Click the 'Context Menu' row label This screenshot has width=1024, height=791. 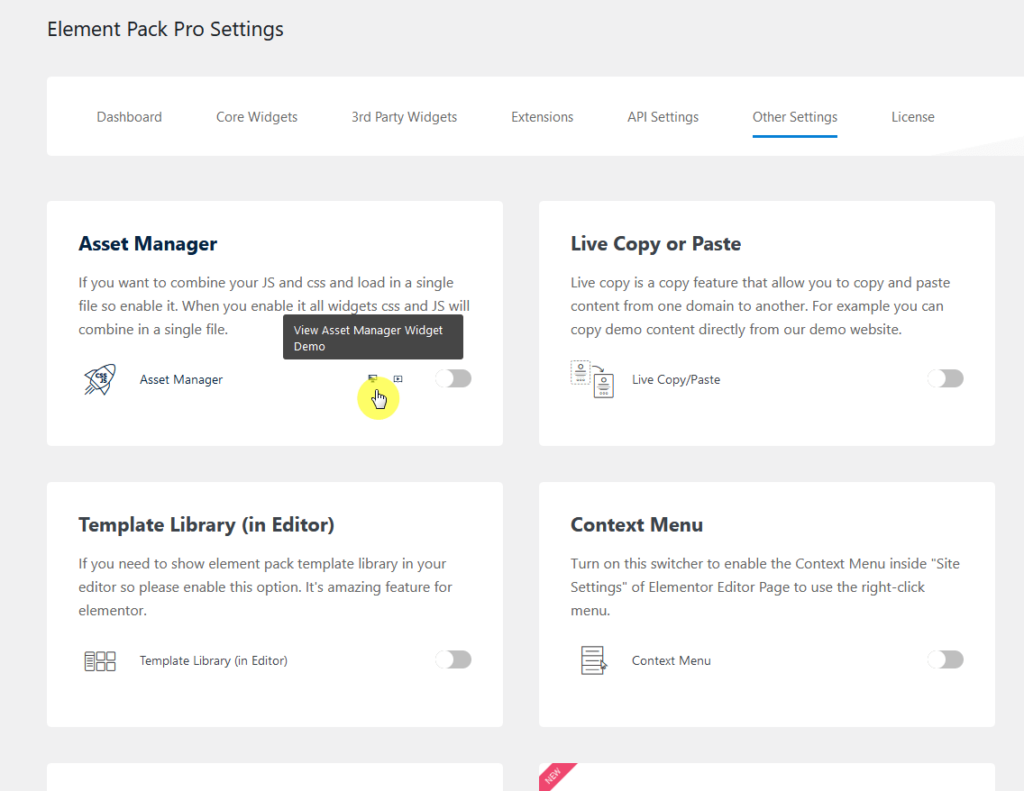pos(671,660)
